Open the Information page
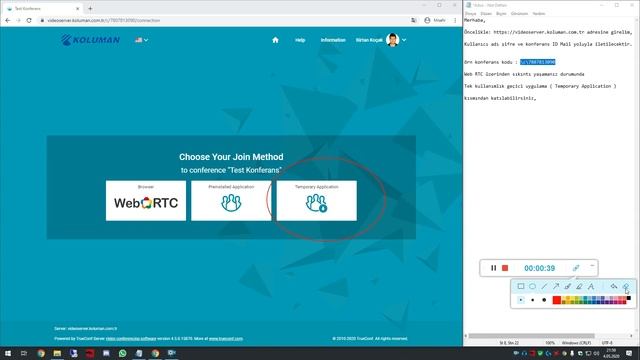 (x=333, y=40)
